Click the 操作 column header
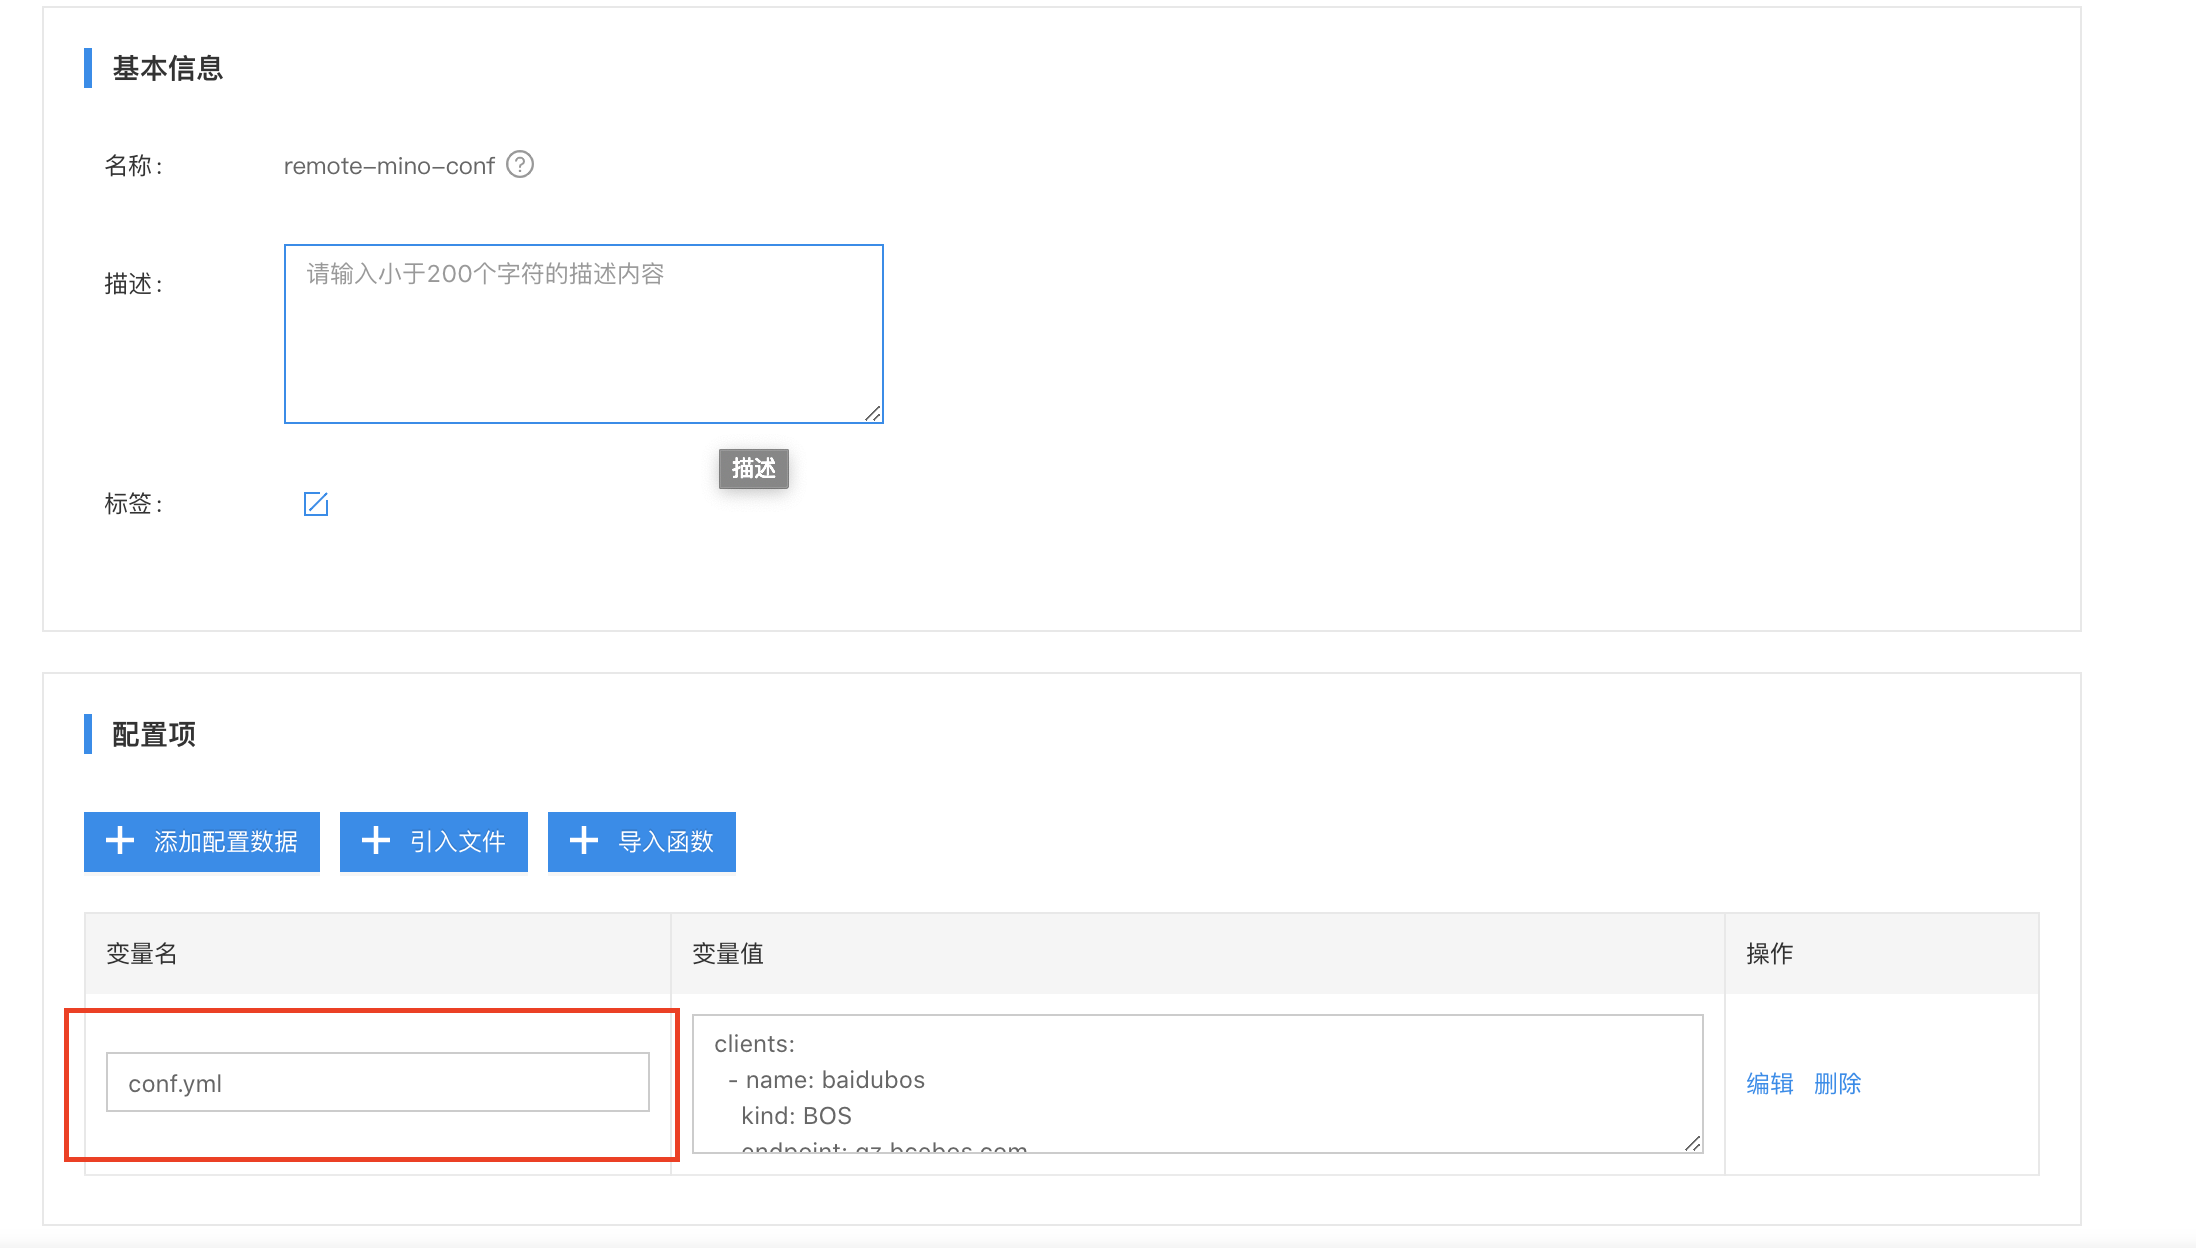Screen dimensions: 2196x1252 tap(1882, 954)
